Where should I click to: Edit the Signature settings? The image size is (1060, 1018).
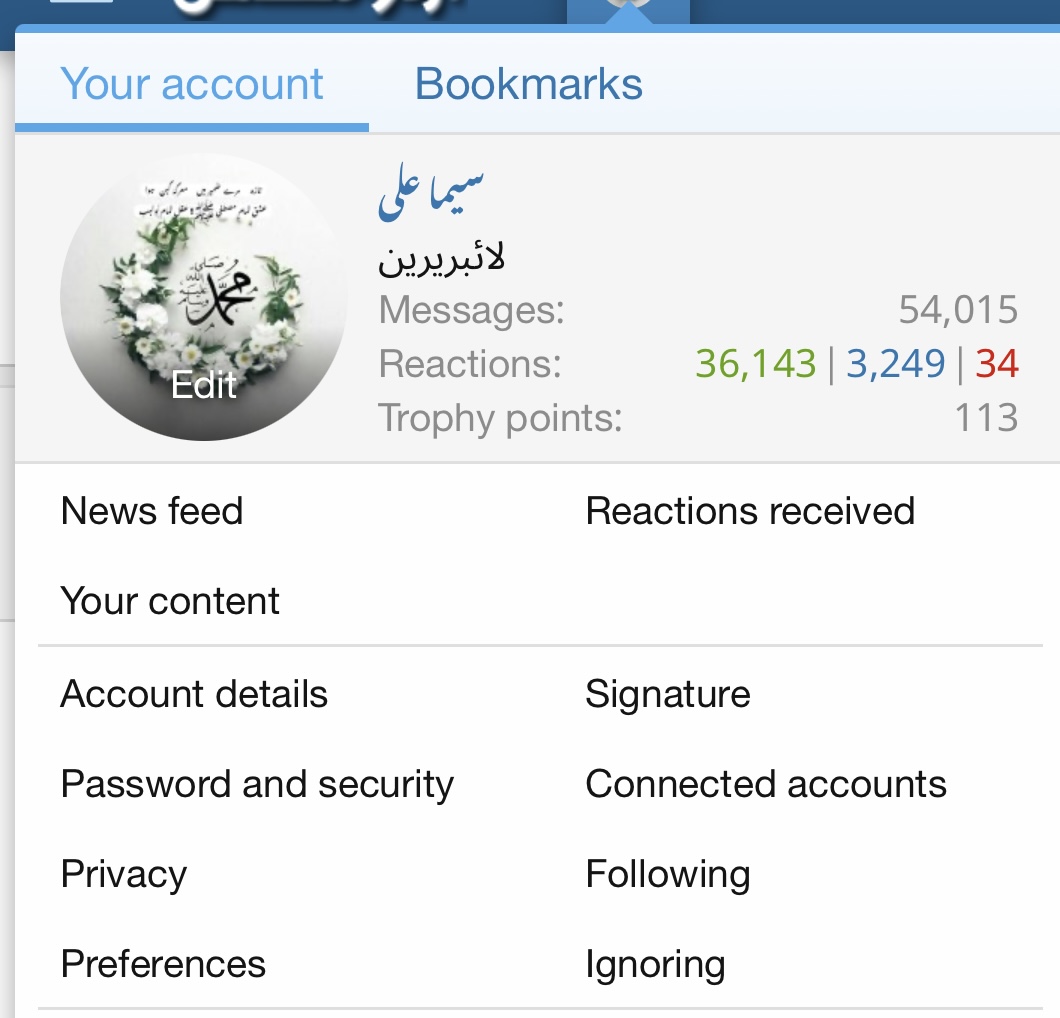click(x=668, y=694)
